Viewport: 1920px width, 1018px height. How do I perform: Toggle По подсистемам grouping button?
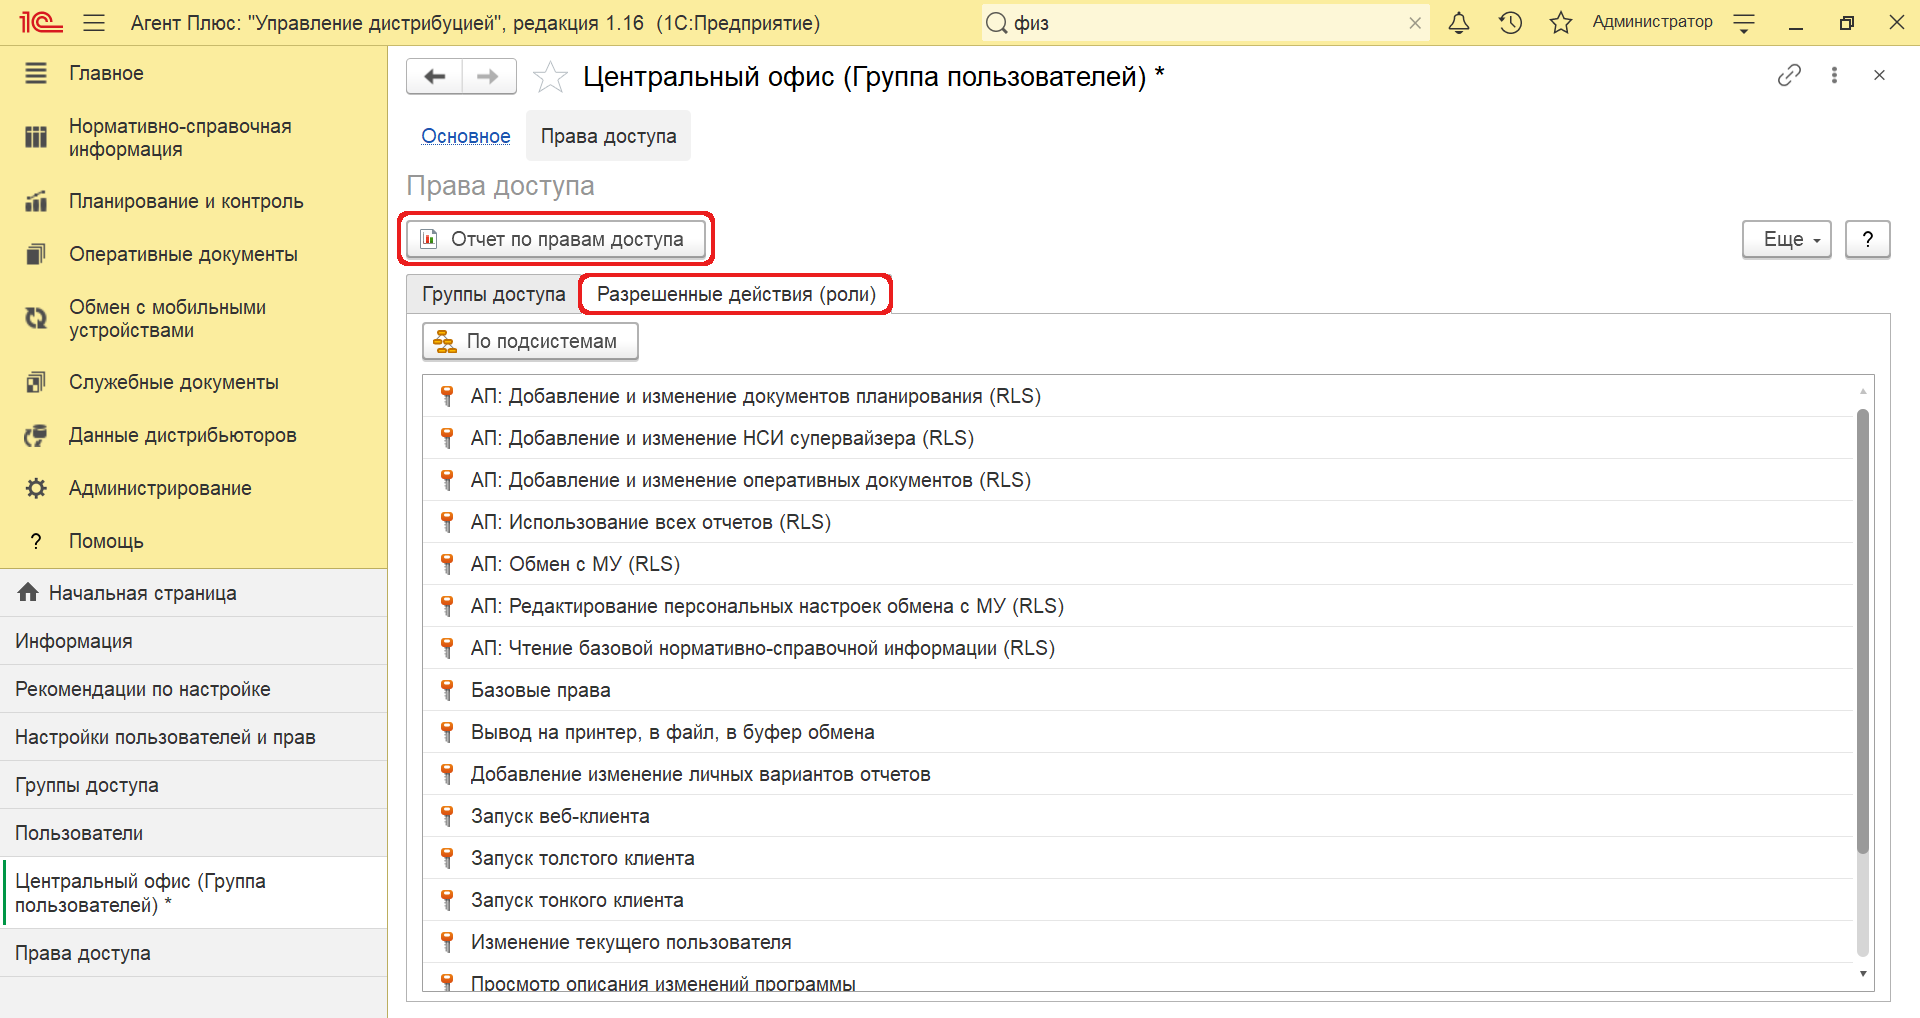[x=530, y=341]
